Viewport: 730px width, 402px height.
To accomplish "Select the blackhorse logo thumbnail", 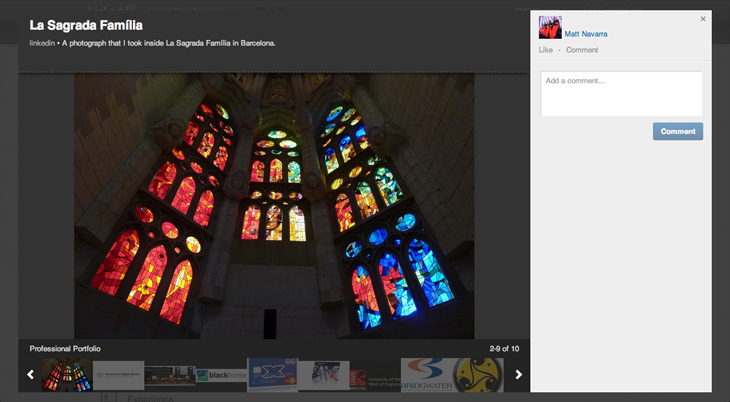I will click(x=221, y=375).
